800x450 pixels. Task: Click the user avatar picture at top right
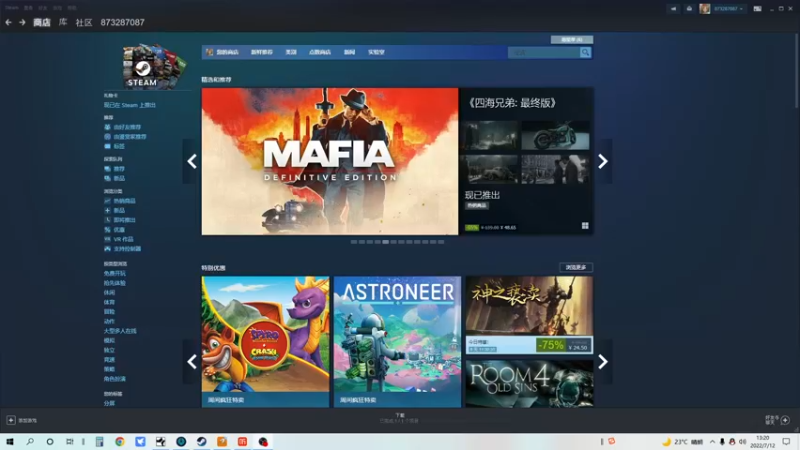click(x=705, y=9)
